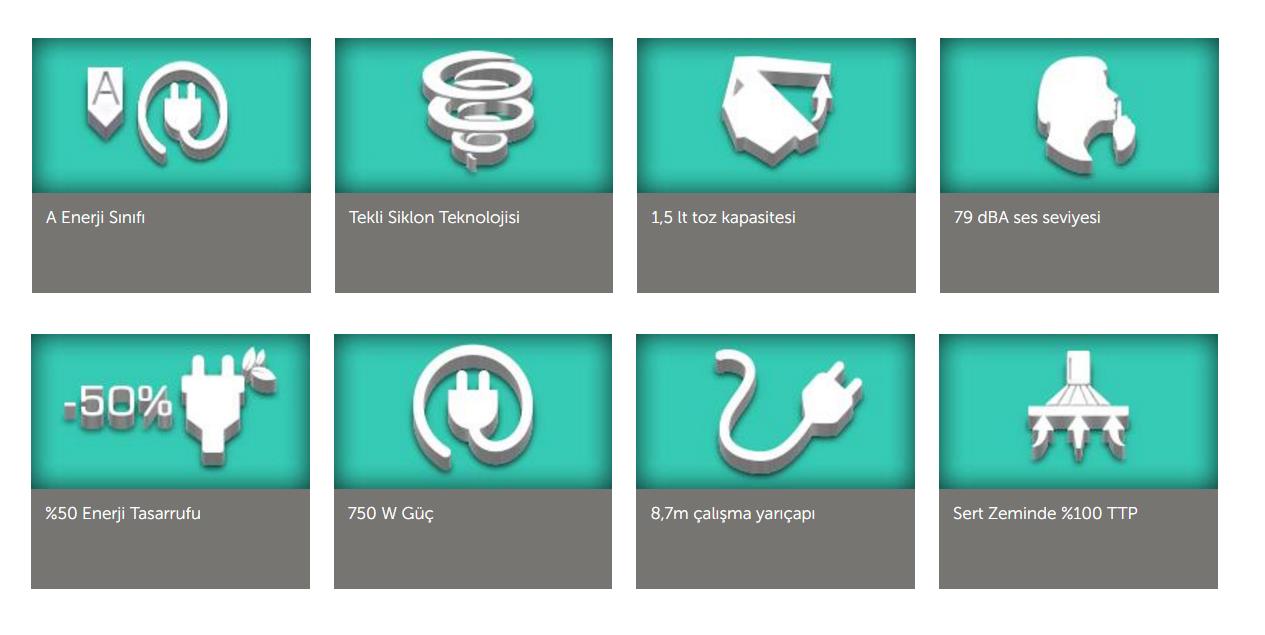
Task: Click the -50% text graphic
Action: (x=119, y=404)
